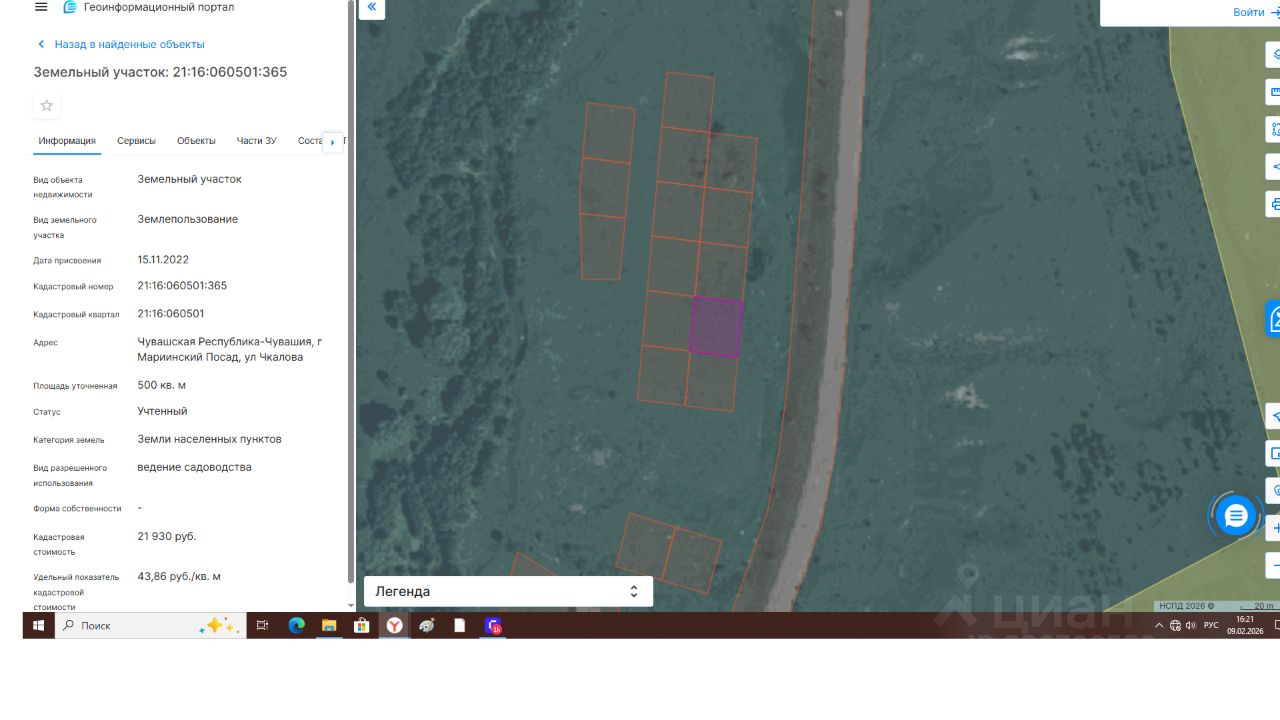Switch to Yandex Browser on the taskbar
The image size is (1280, 720).
395,625
